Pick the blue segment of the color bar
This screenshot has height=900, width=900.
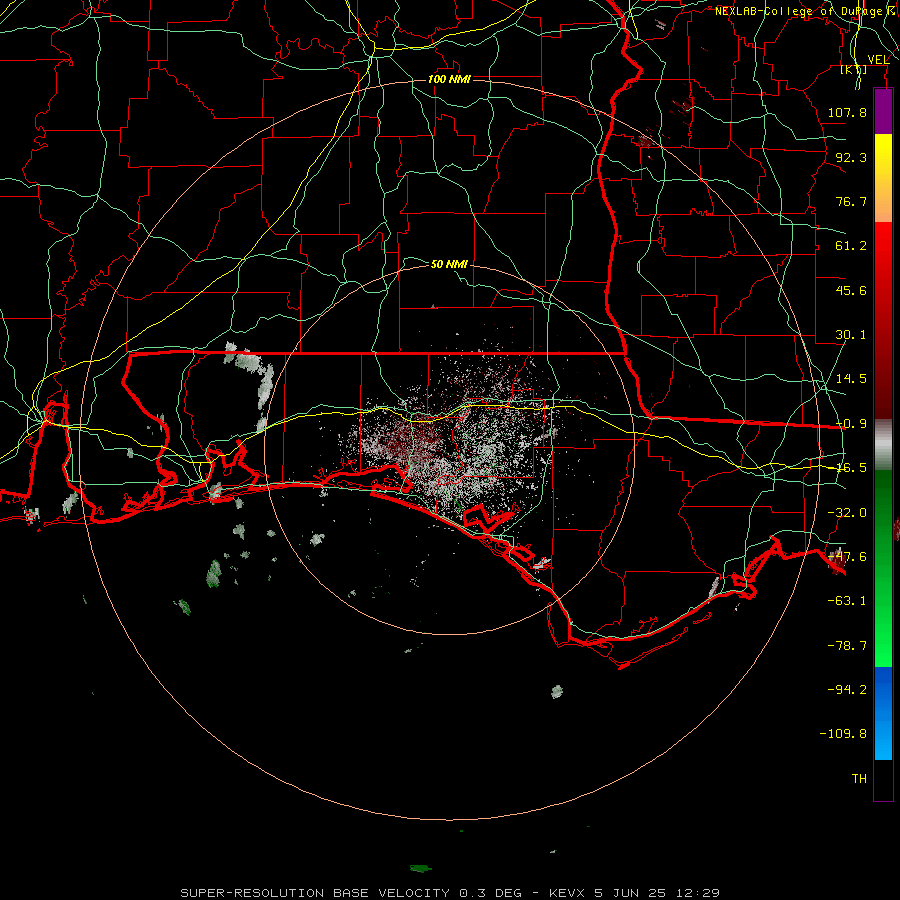point(883,713)
